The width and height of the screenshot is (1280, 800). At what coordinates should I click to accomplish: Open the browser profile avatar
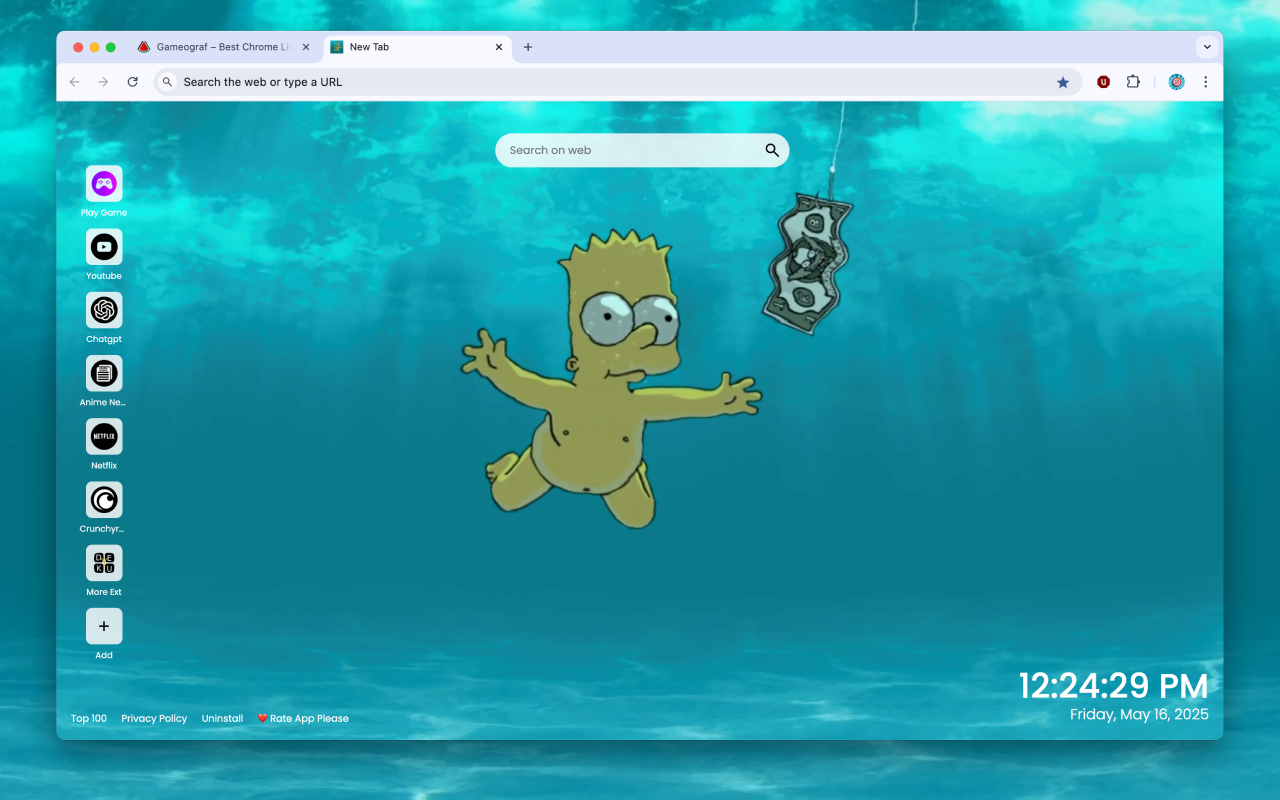(x=1177, y=81)
